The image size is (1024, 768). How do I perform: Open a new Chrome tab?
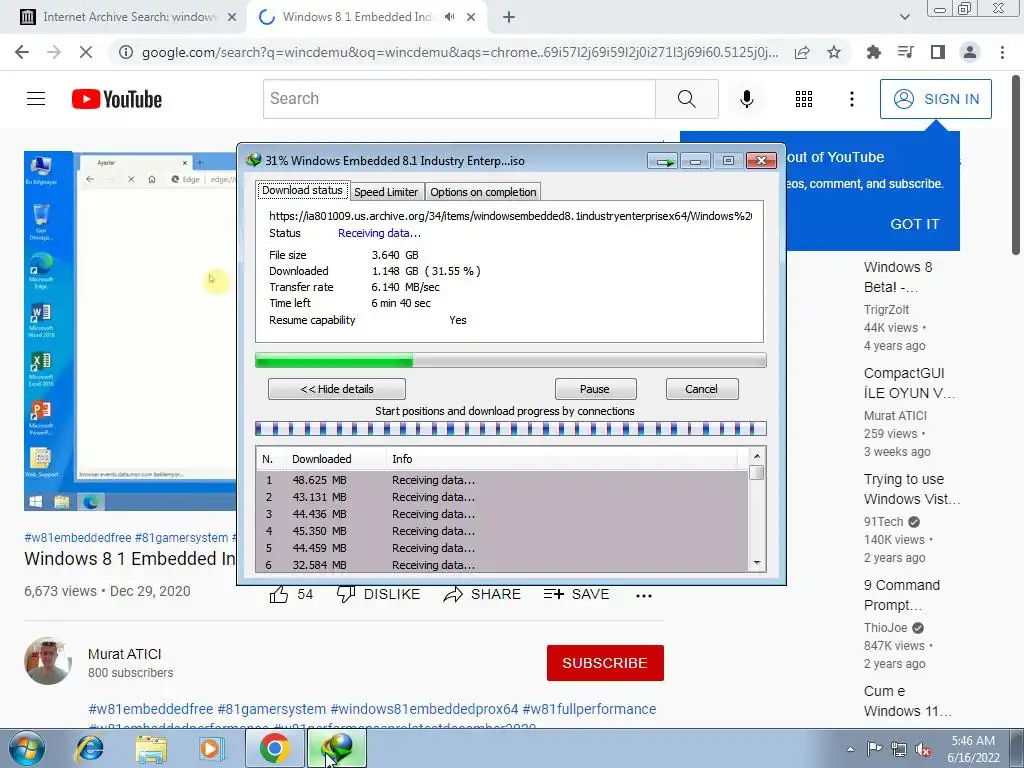point(509,17)
